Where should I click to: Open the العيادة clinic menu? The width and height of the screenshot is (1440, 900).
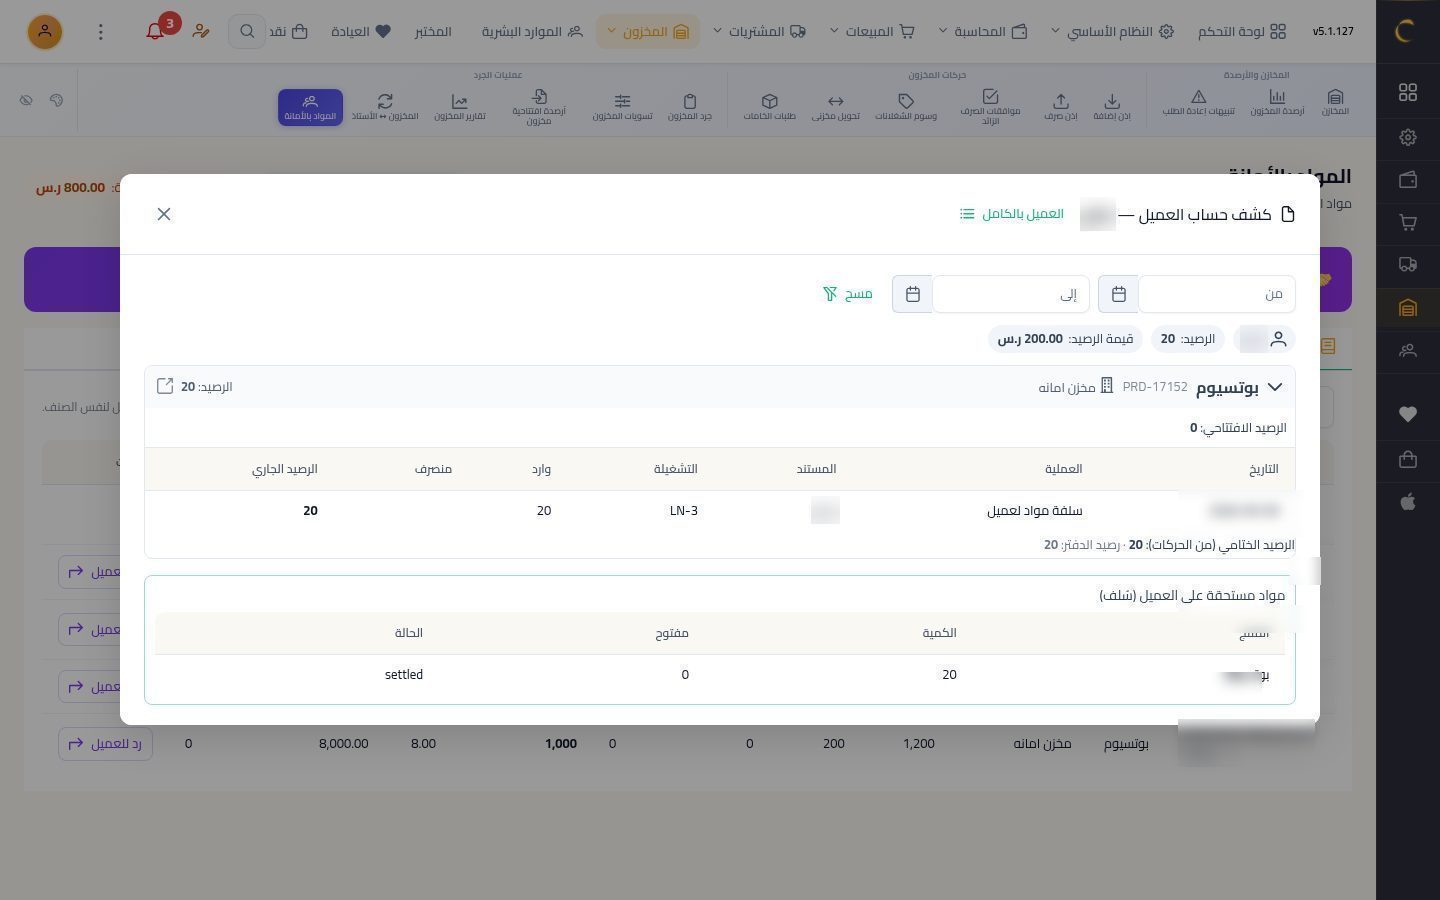(361, 32)
